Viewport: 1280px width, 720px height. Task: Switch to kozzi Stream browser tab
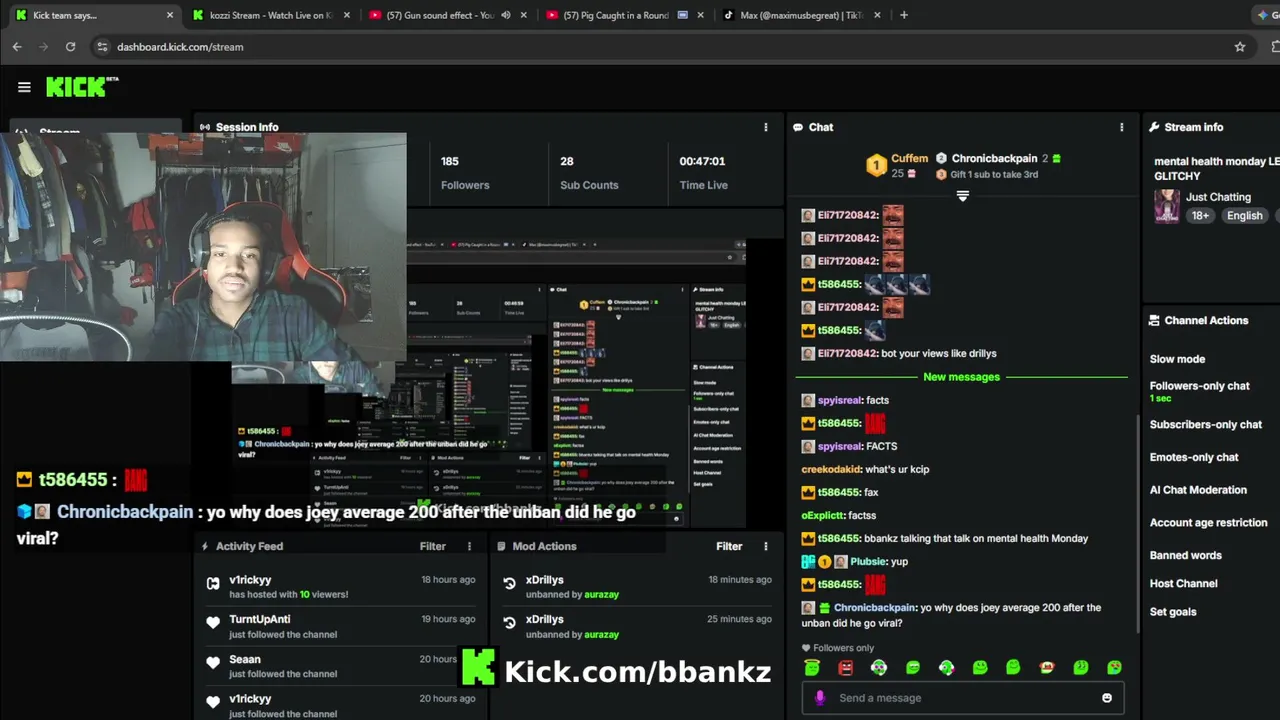click(270, 15)
